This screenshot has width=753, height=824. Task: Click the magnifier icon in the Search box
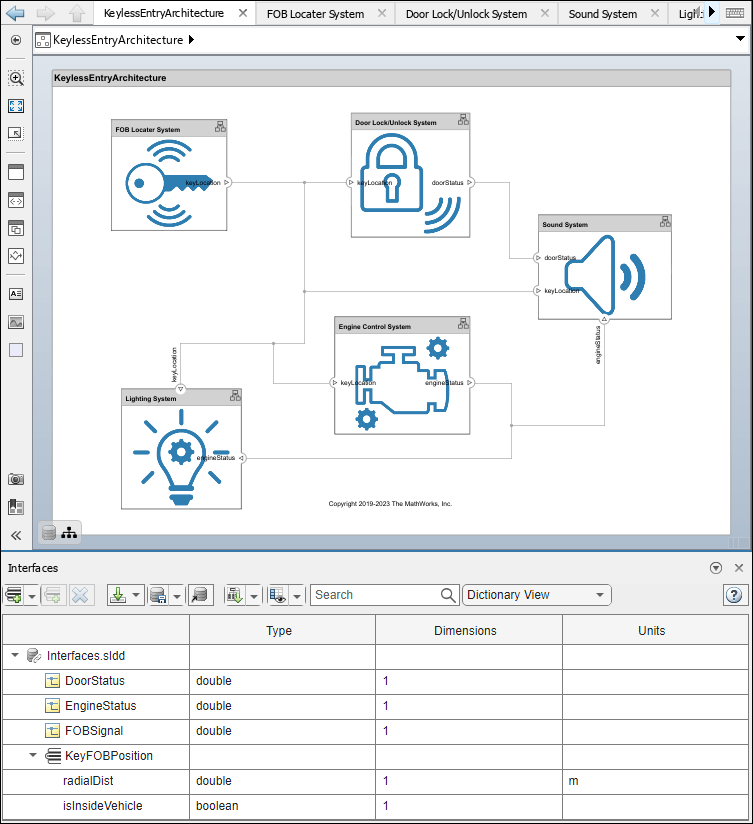(x=448, y=595)
